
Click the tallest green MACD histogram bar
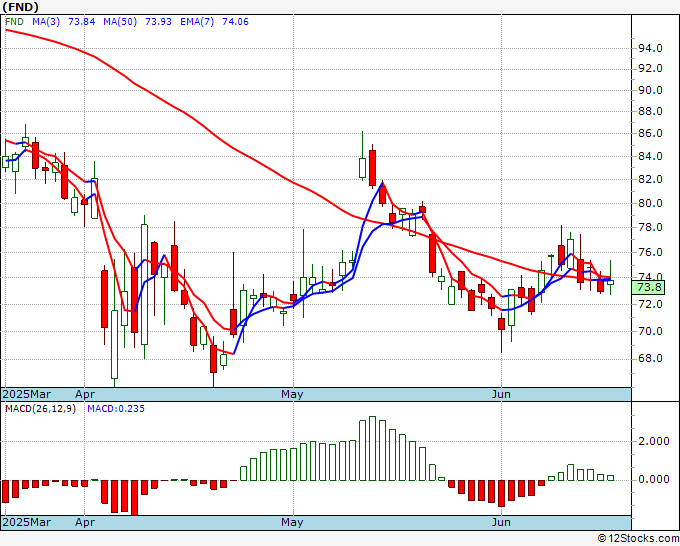372,448
